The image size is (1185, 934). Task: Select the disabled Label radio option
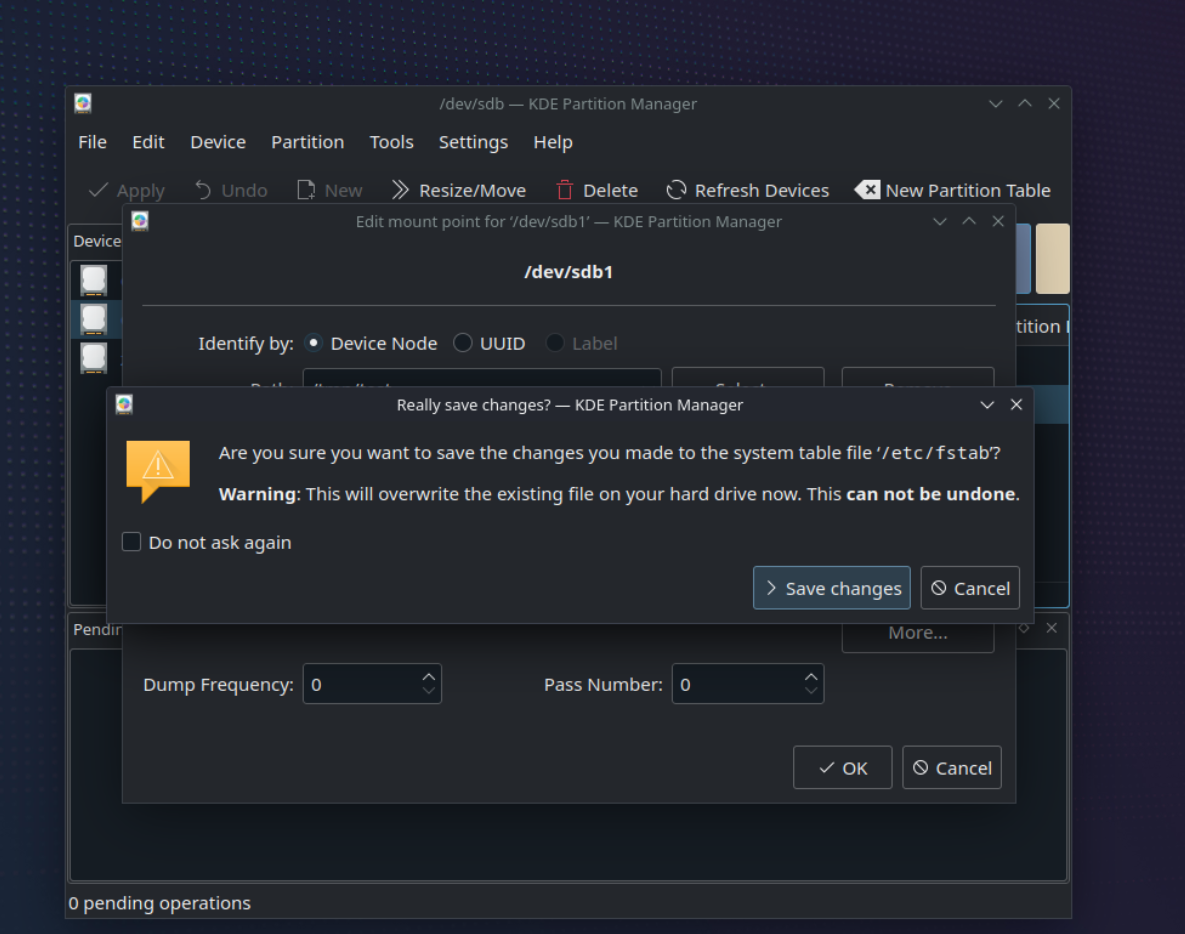click(555, 343)
